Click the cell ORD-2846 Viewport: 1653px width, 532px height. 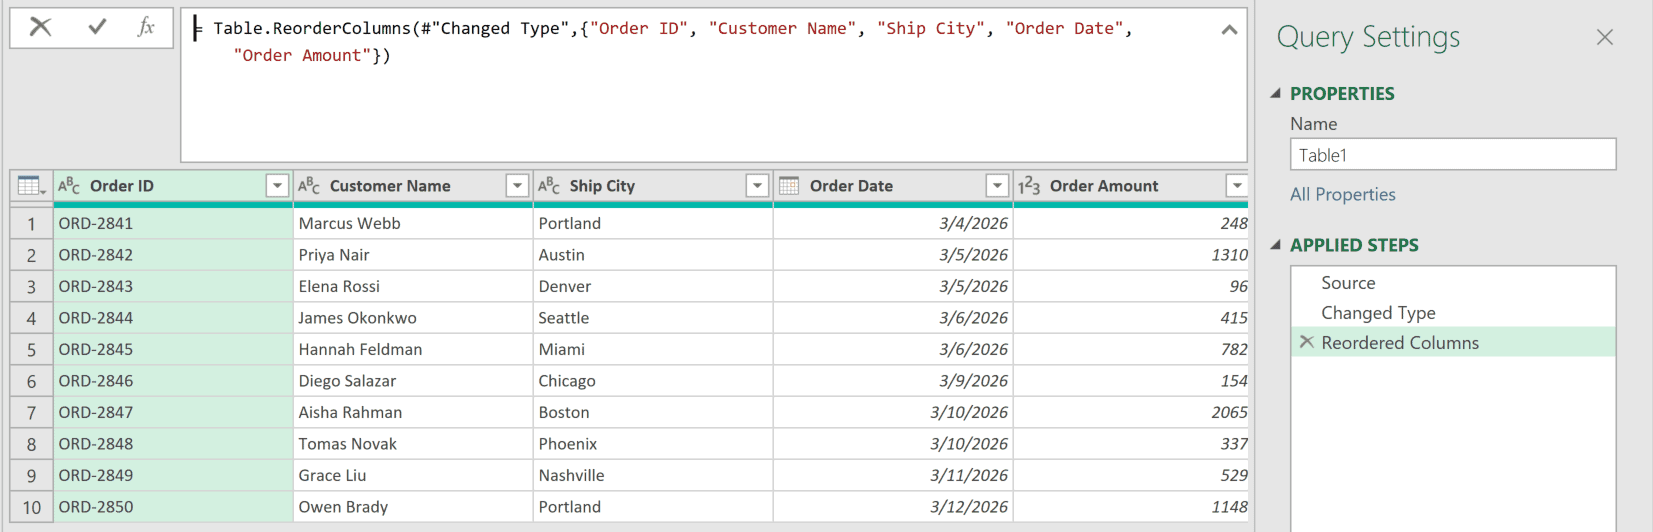[173, 381]
